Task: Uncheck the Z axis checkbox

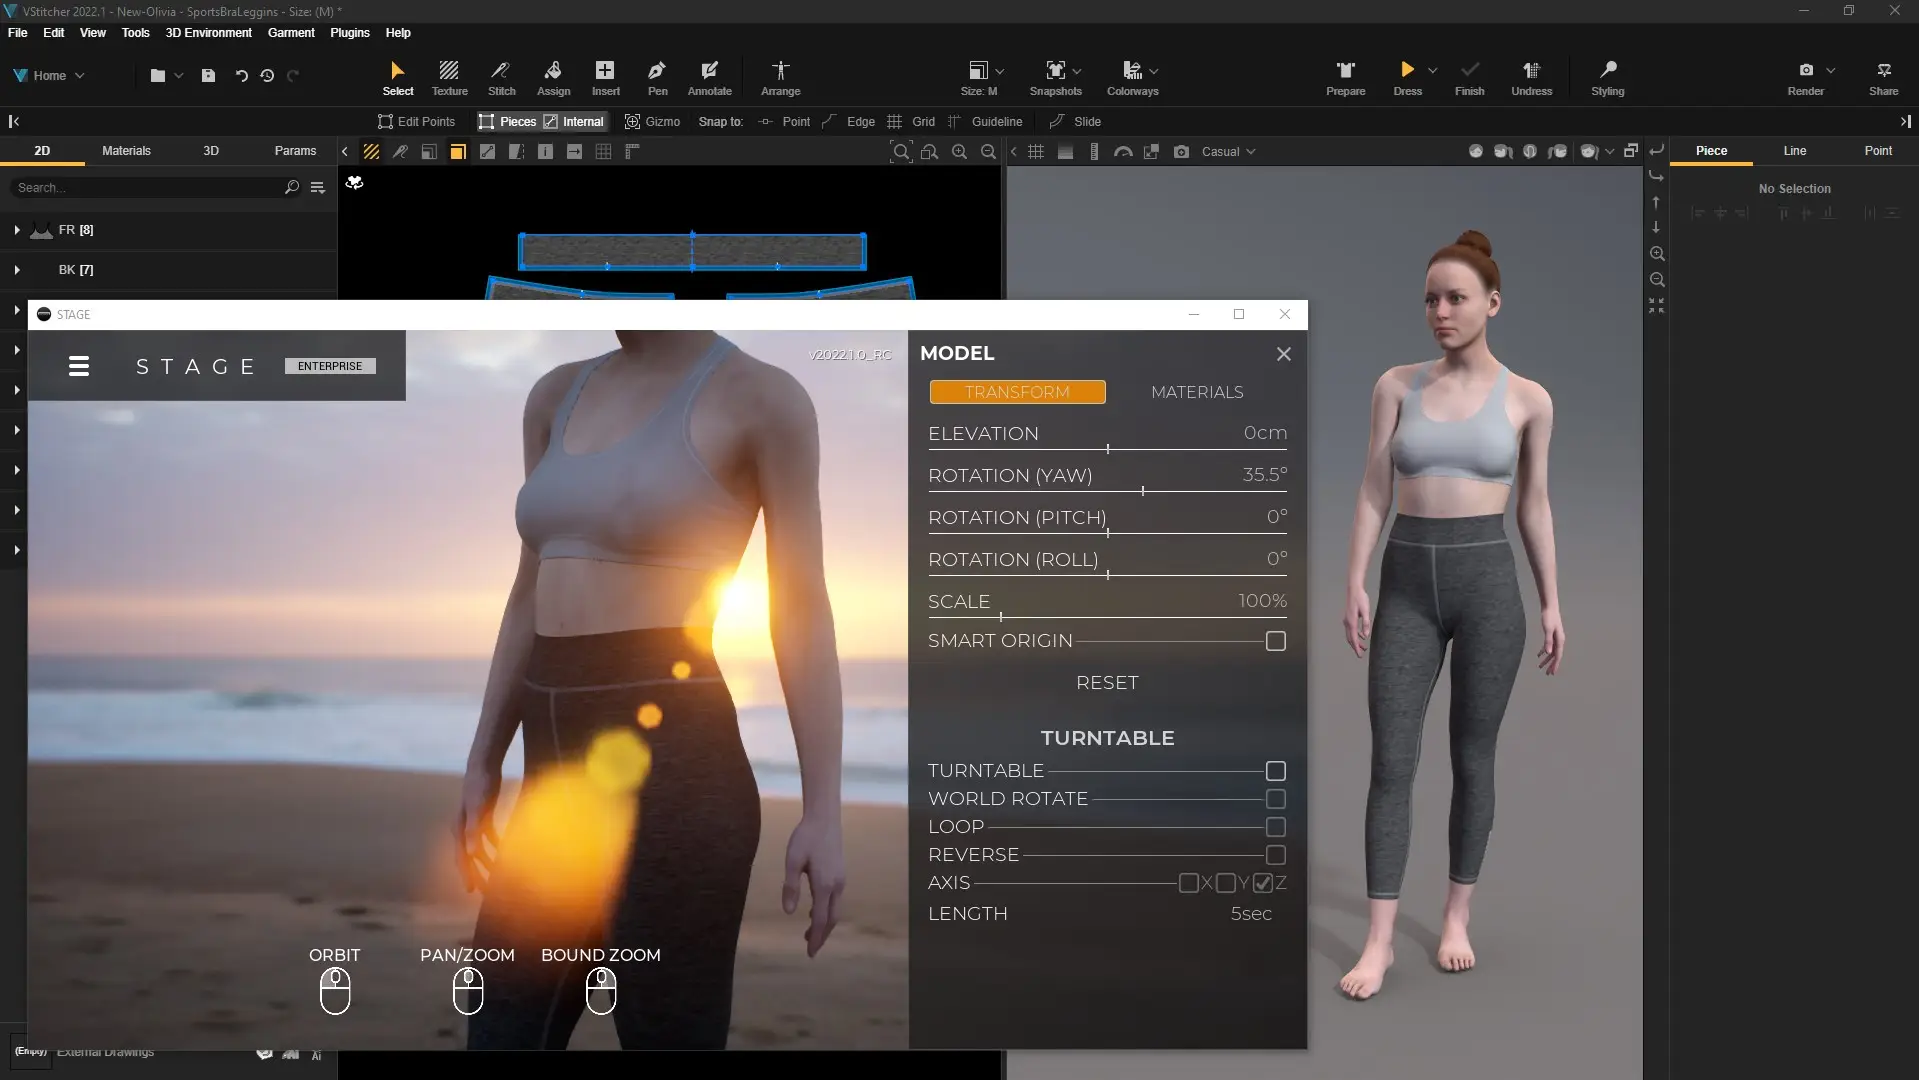Action: point(1262,883)
